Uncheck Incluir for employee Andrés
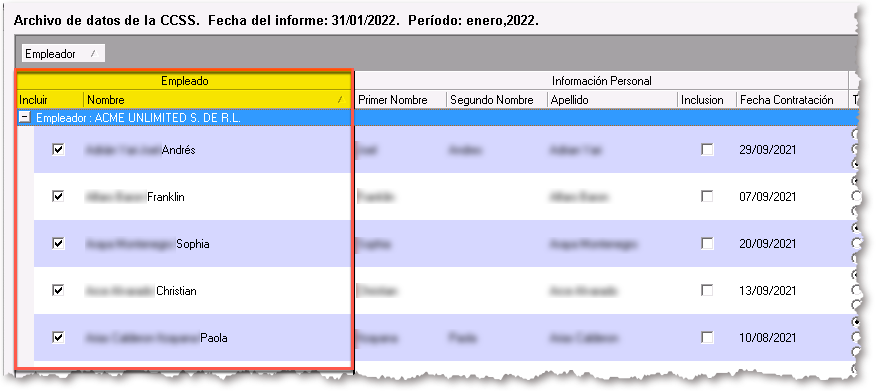 58,150
